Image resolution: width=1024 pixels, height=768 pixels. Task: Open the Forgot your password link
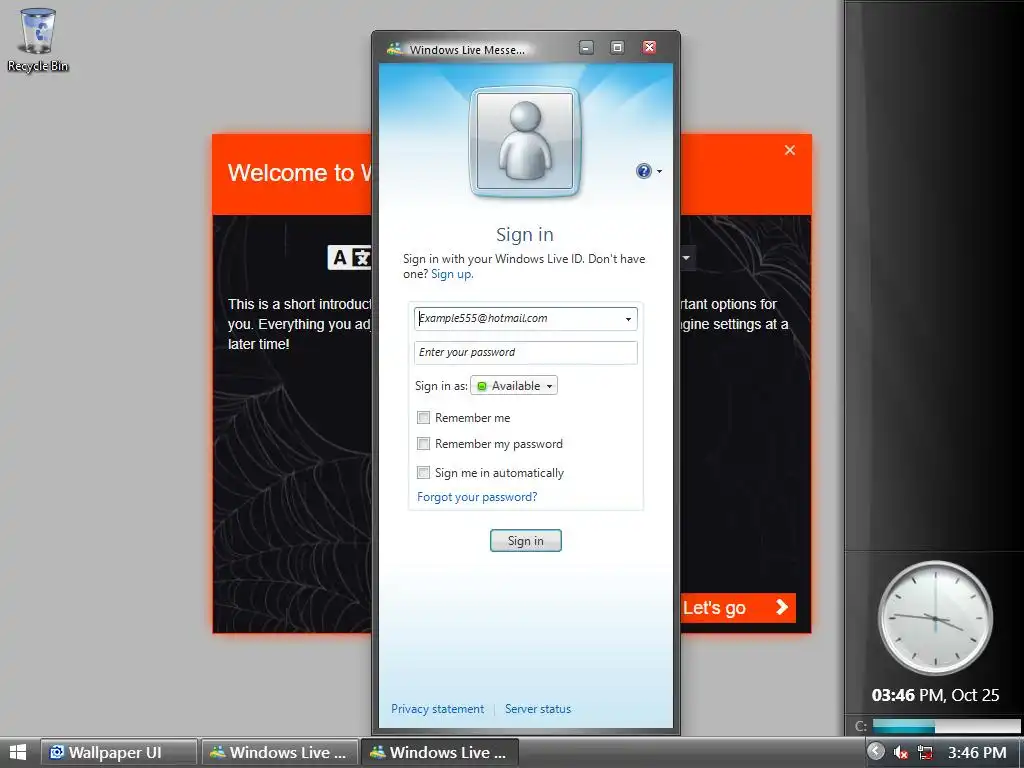tap(477, 497)
